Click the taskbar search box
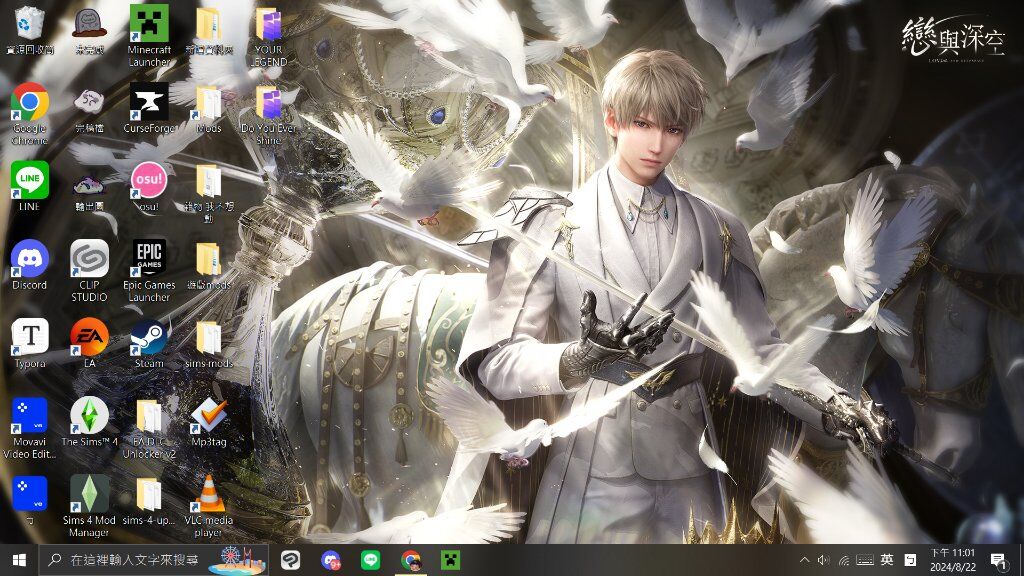1024x576 pixels. pos(153,560)
